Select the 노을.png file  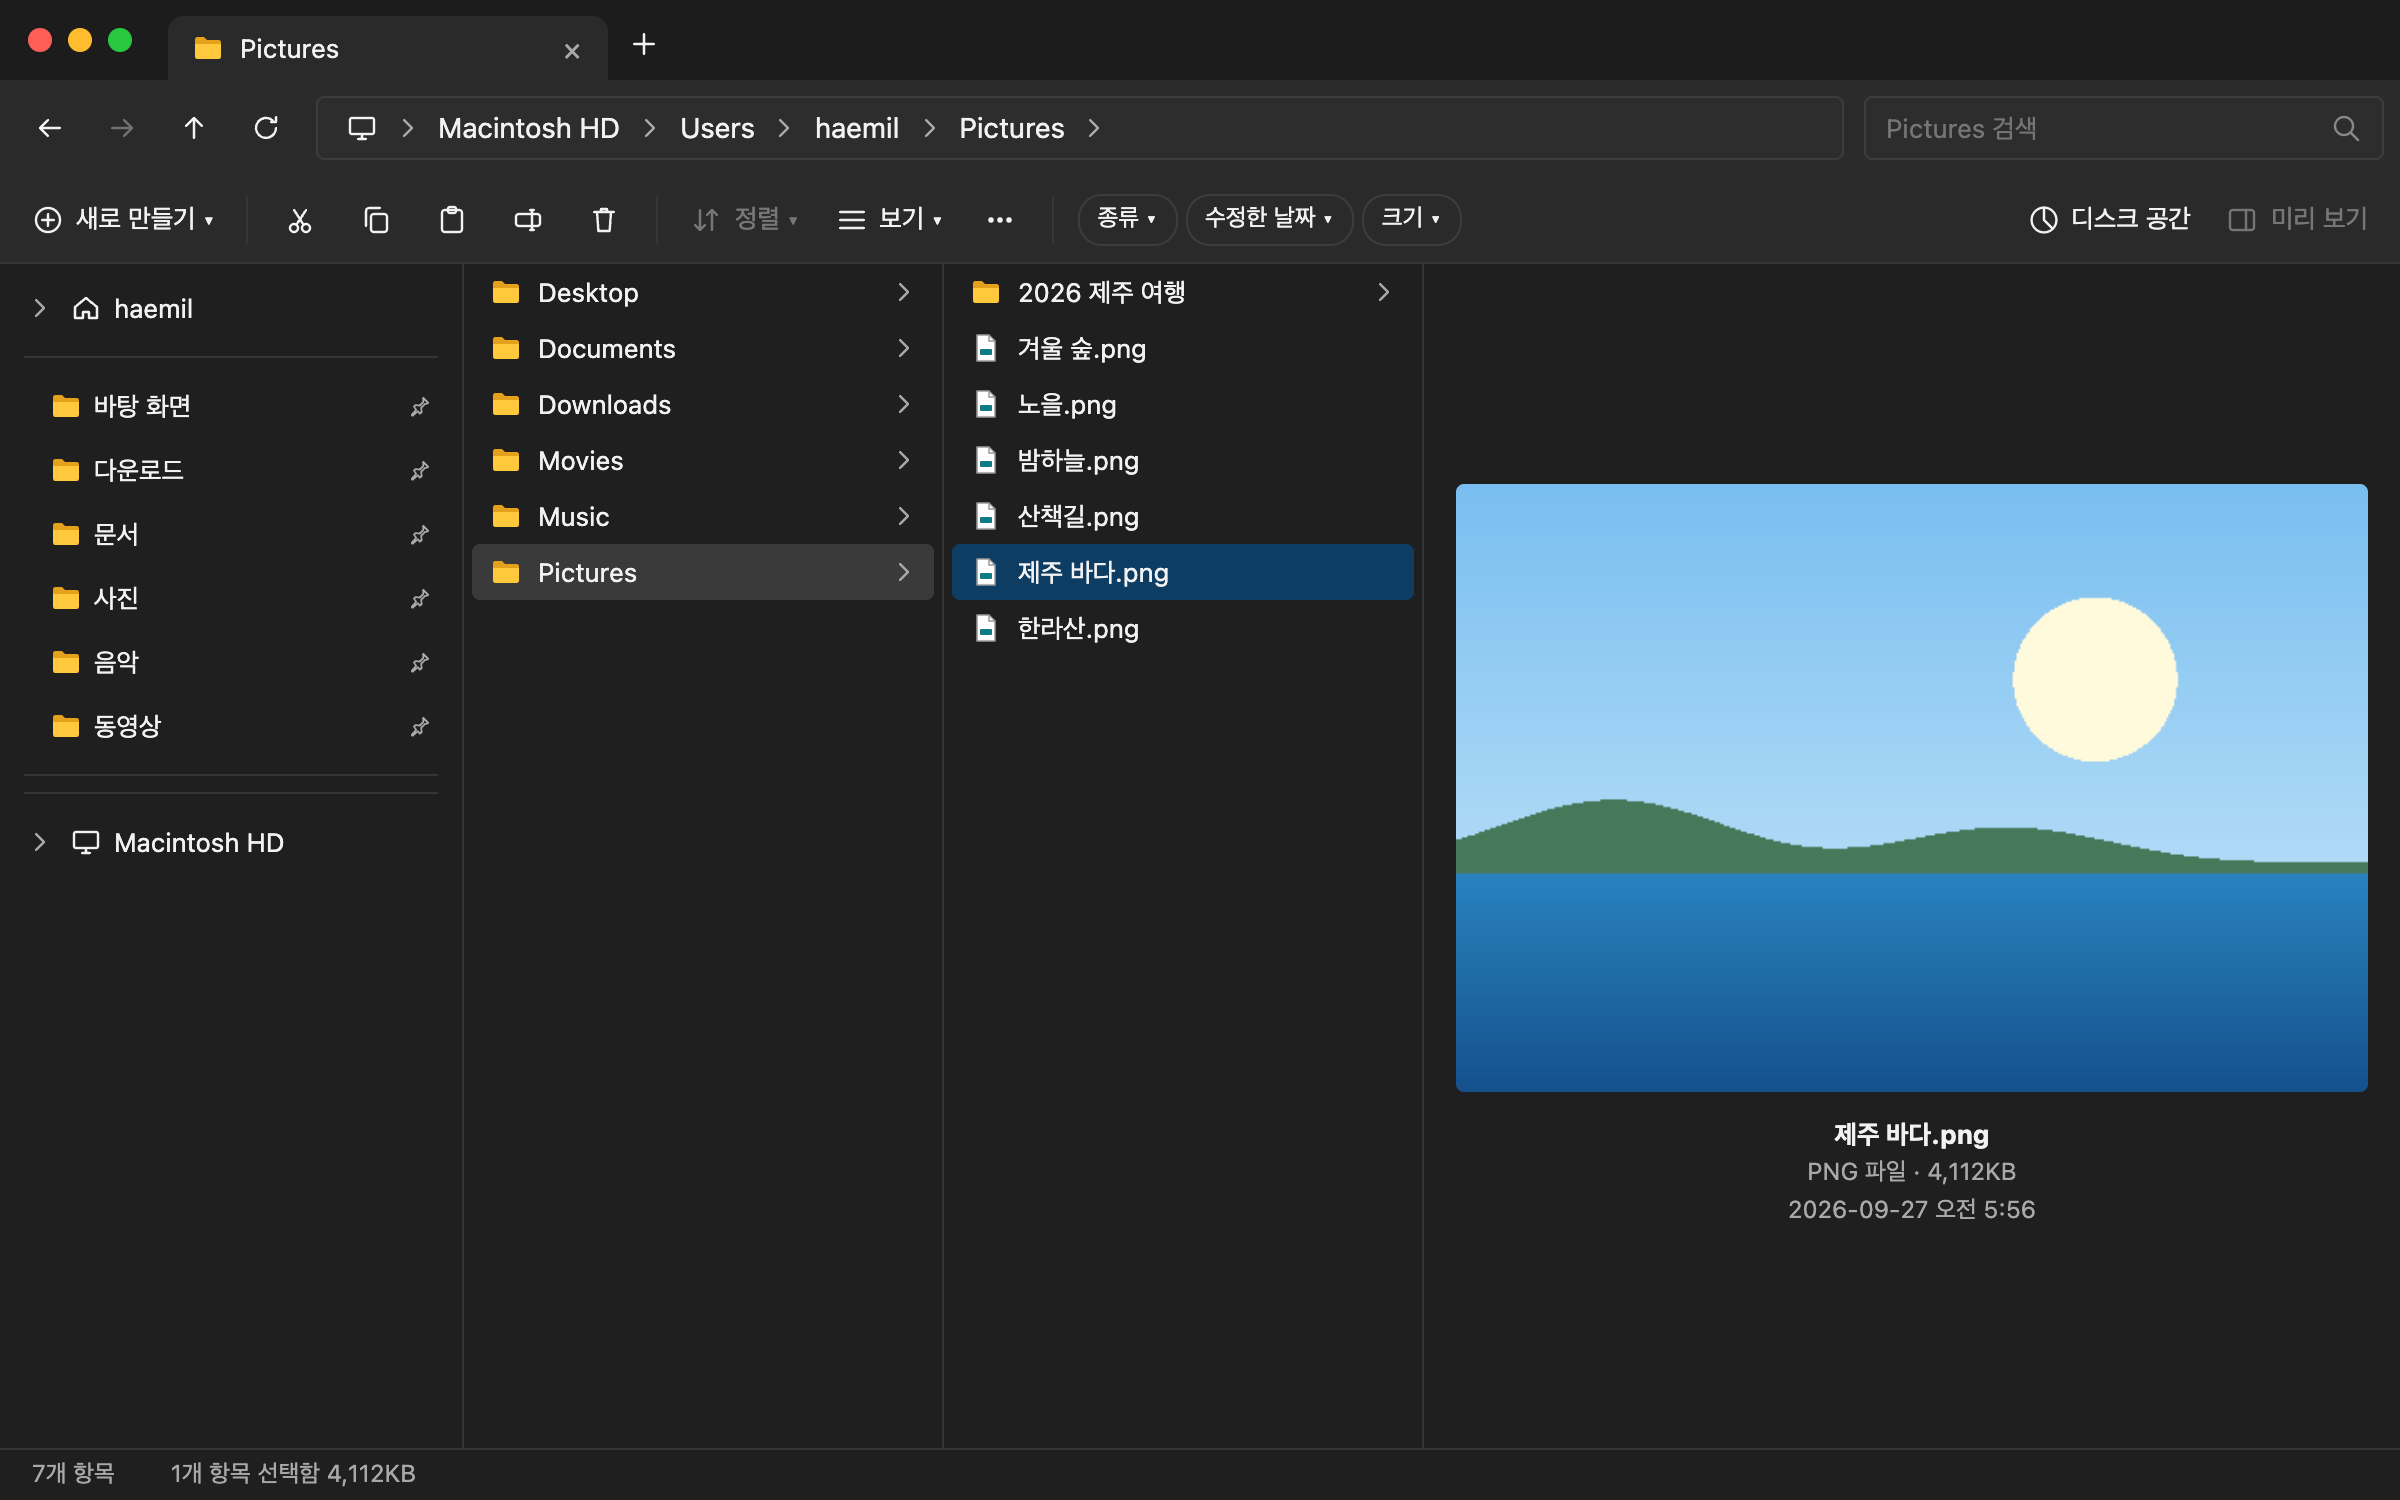[x=1183, y=404]
